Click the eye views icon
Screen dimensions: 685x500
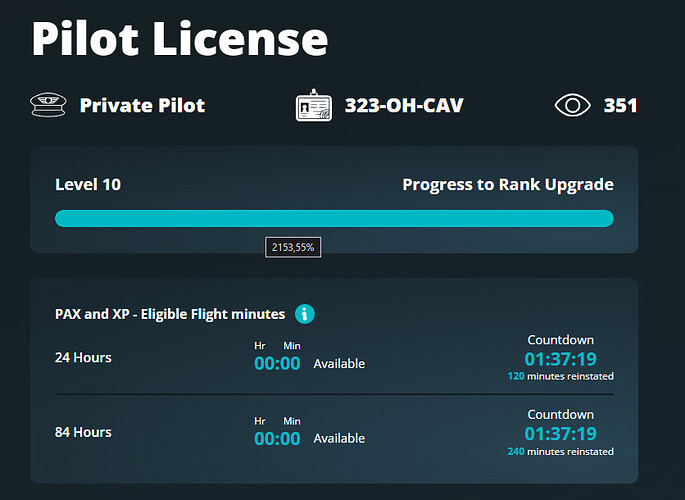tap(573, 105)
